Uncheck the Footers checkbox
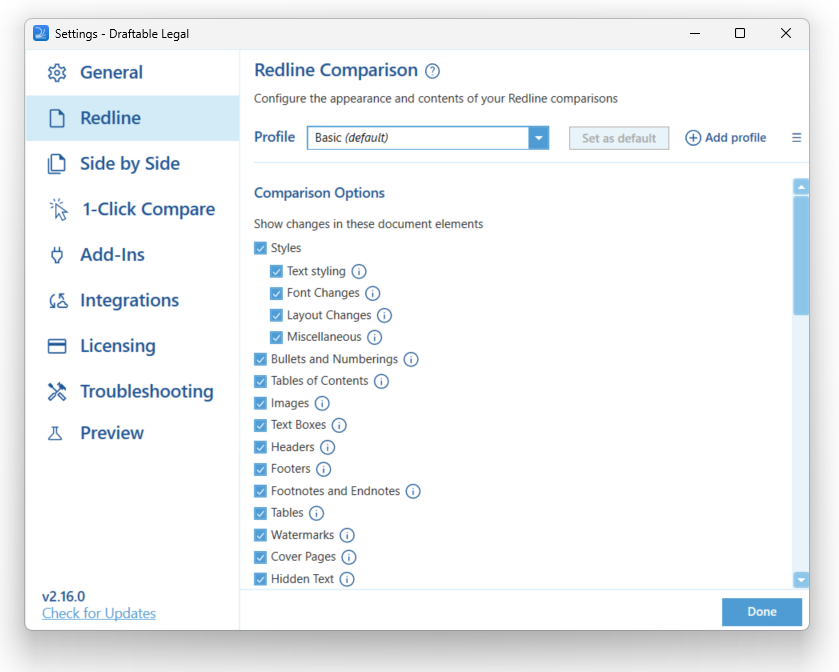839x672 pixels. pos(261,469)
